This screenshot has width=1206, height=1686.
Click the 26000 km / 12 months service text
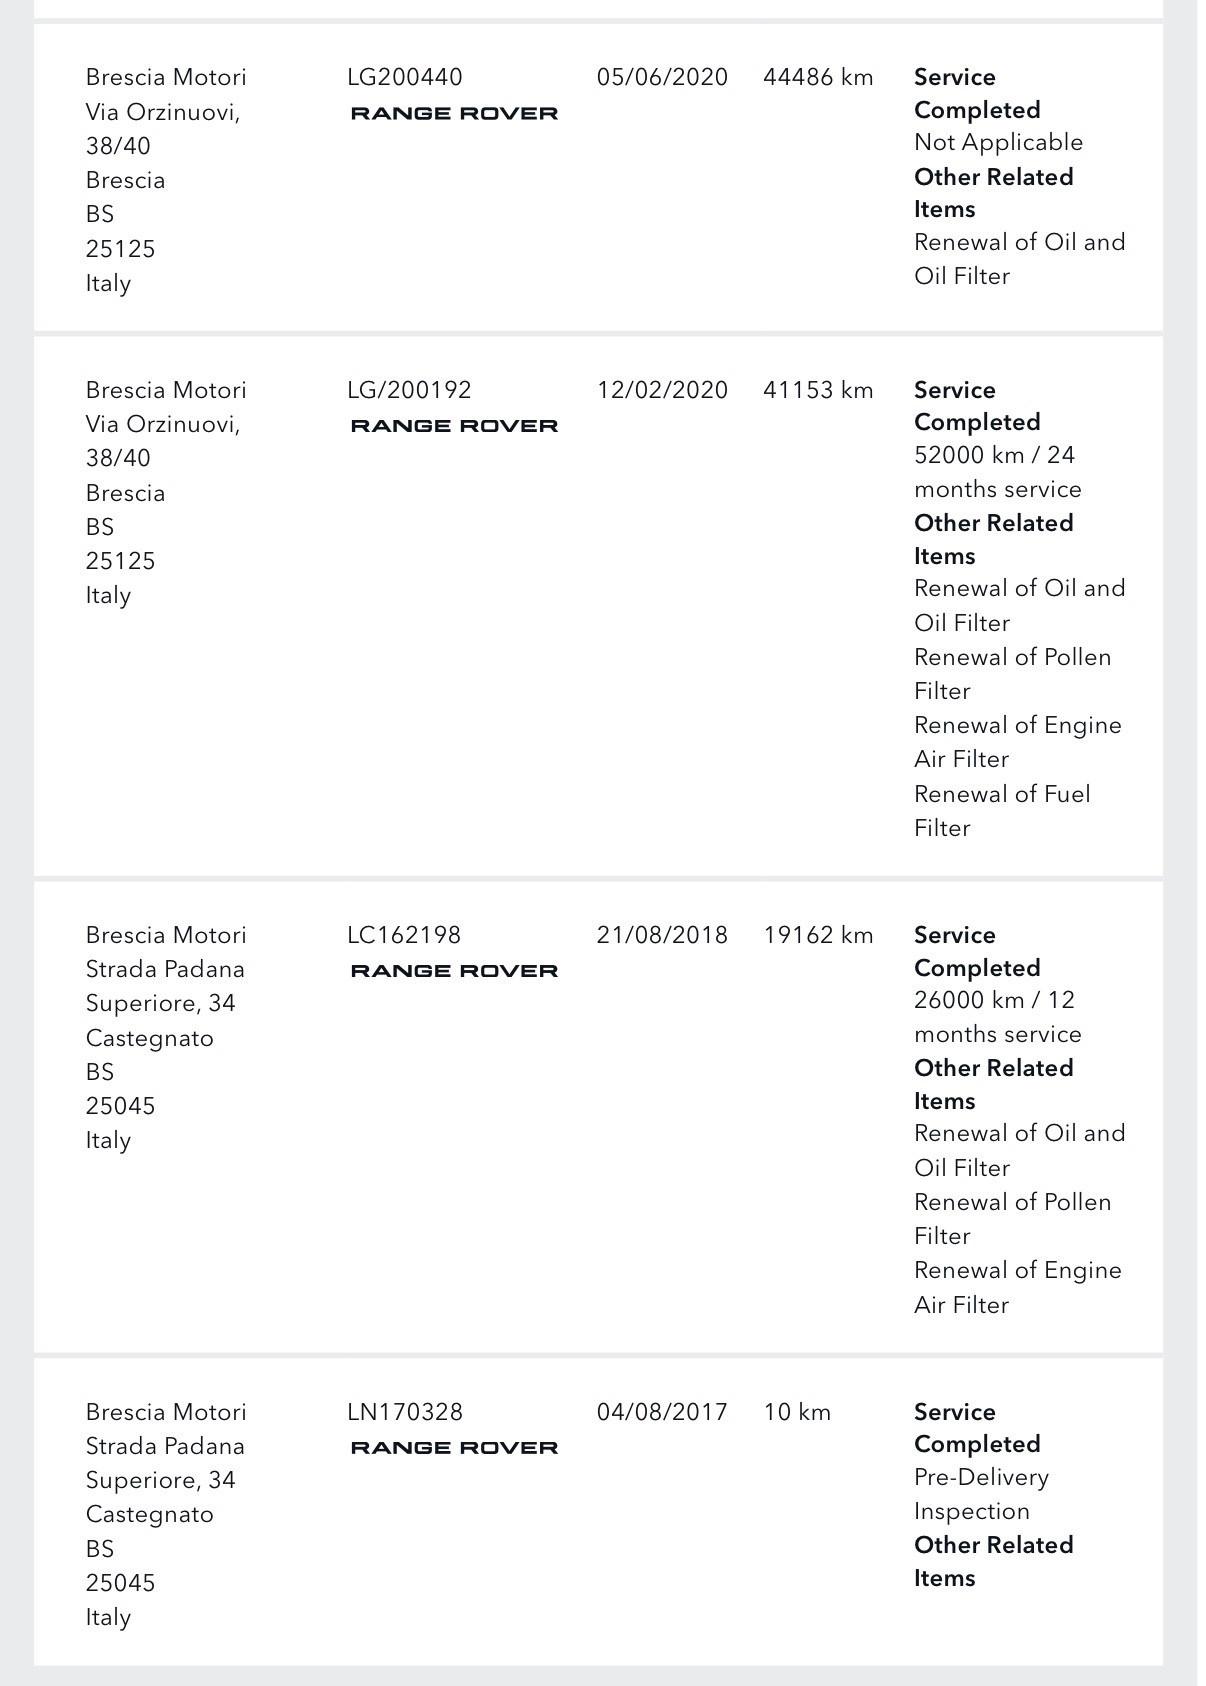pos(997,1017)
